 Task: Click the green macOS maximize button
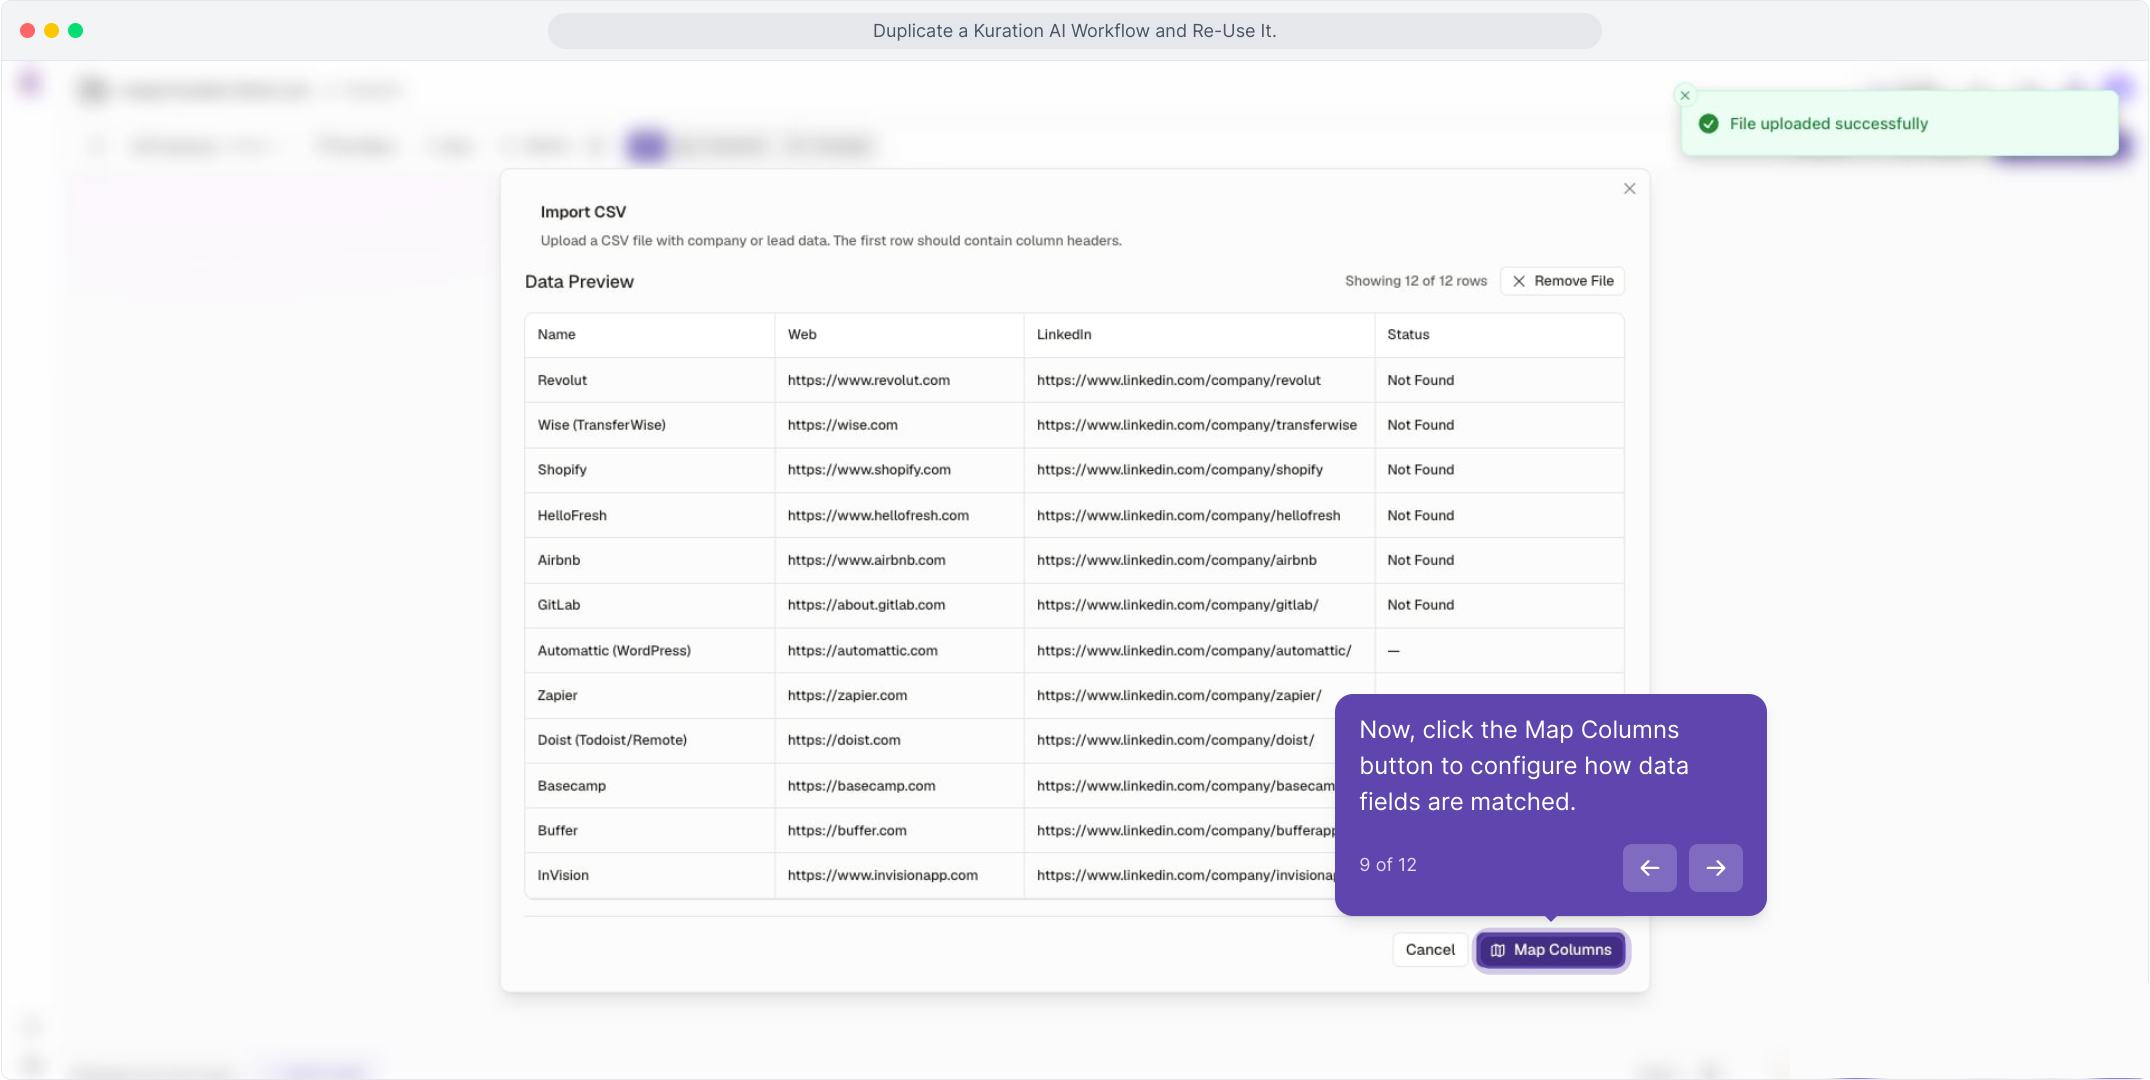(x=76, y=31)
